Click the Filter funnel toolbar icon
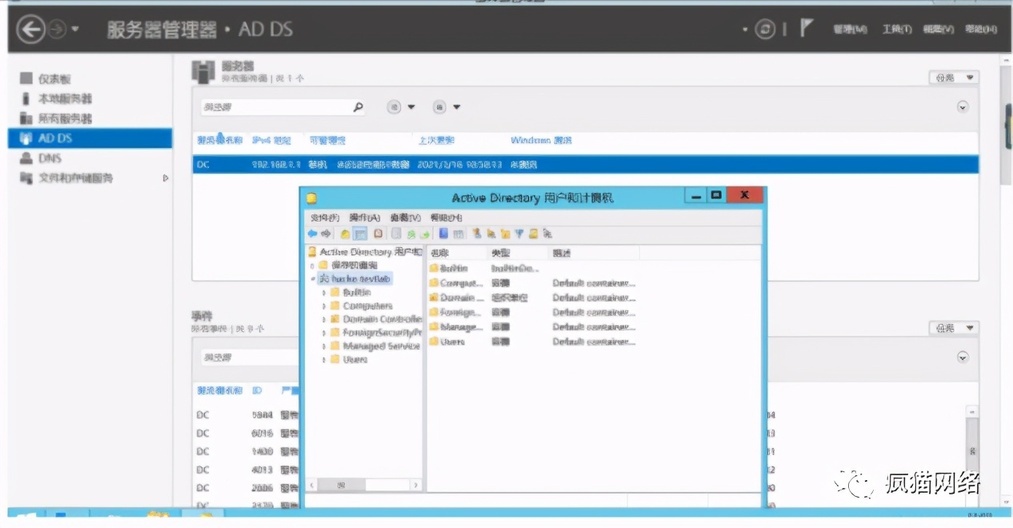This screenshot has height=528, width=1013. tap(519, 234)
